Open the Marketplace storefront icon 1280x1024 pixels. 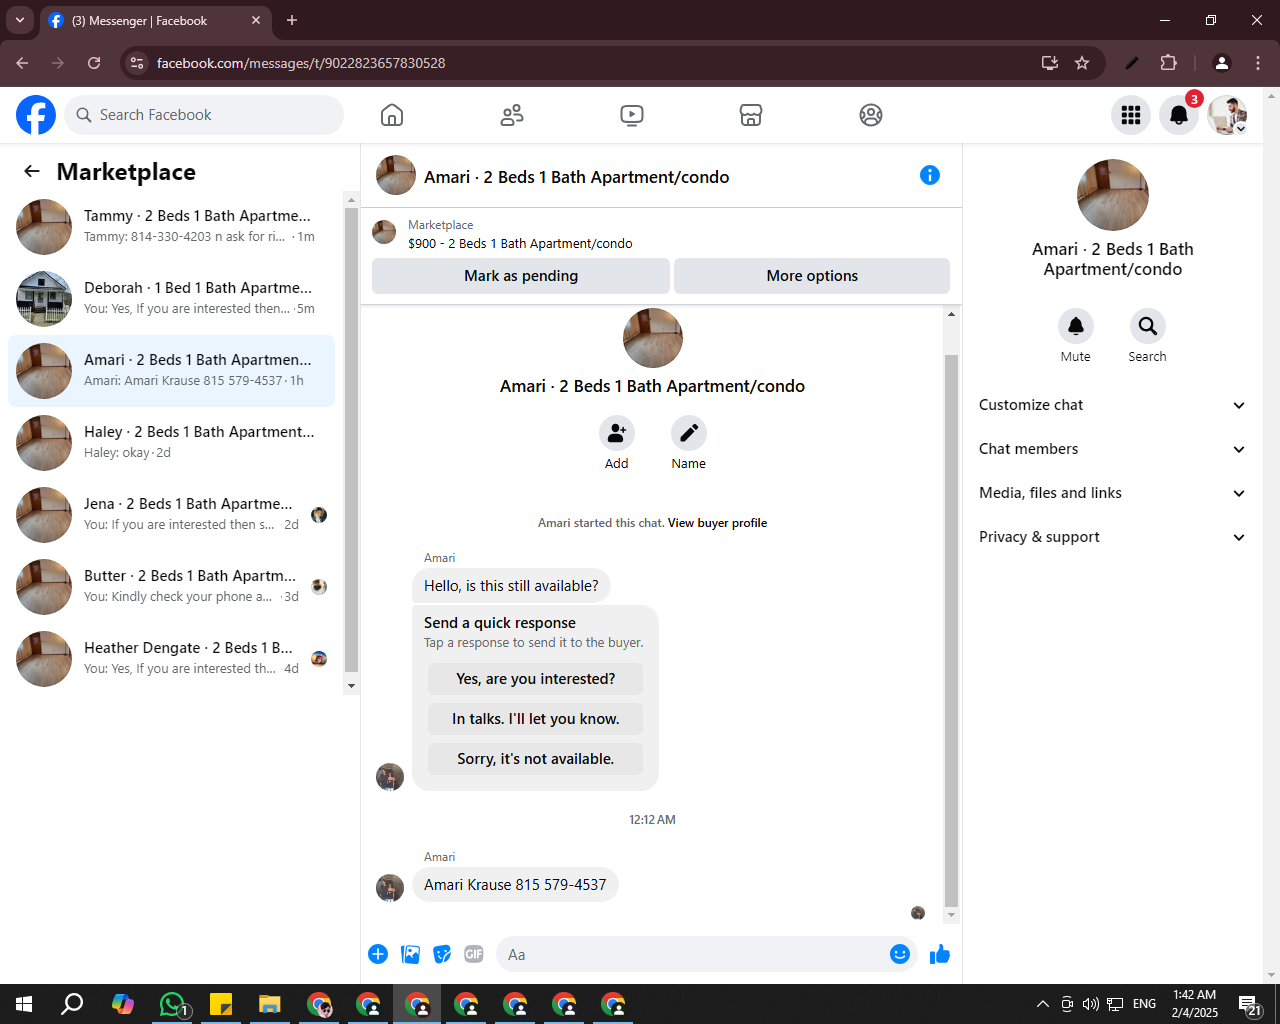[x=751, y=115]
